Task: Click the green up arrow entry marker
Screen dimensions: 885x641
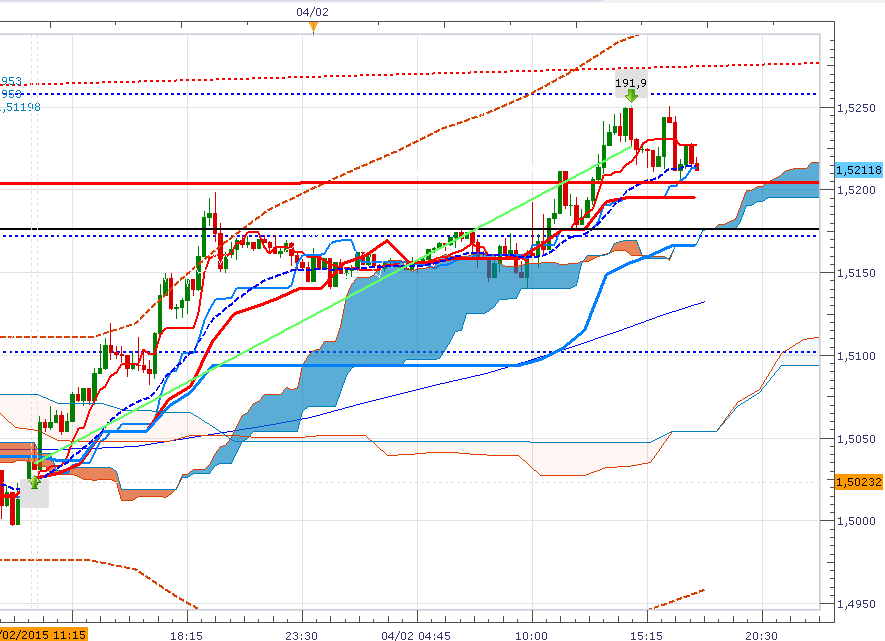Action: pyautogui.click(x=35, y=481)
